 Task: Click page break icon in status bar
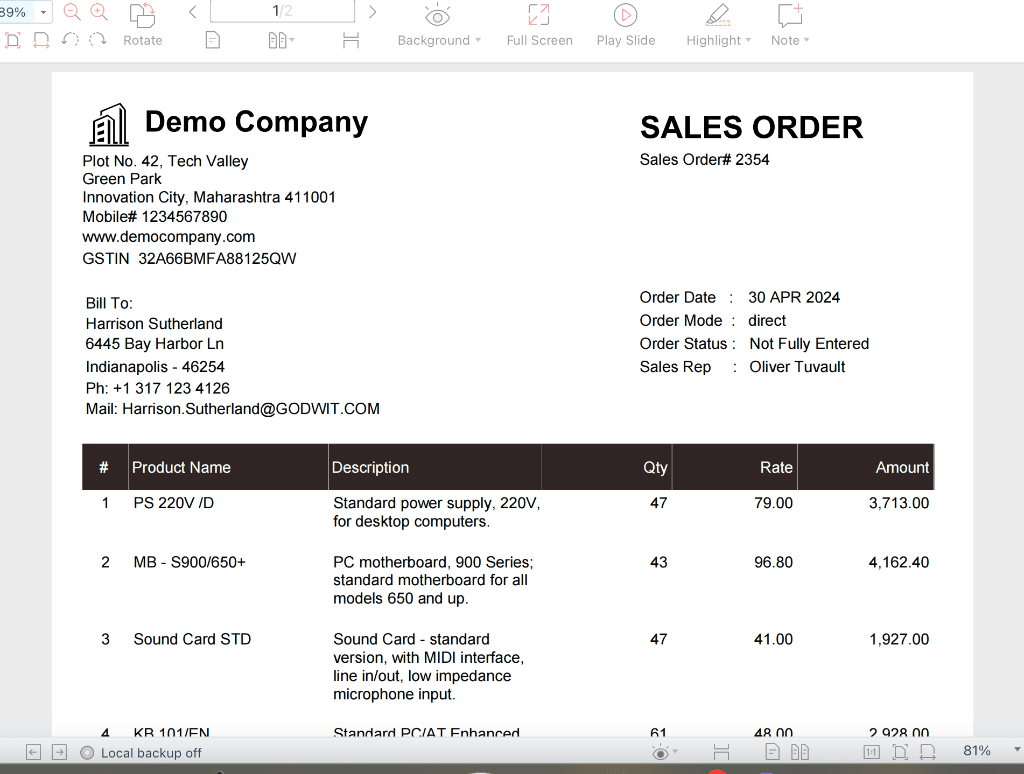coord(721,752)
